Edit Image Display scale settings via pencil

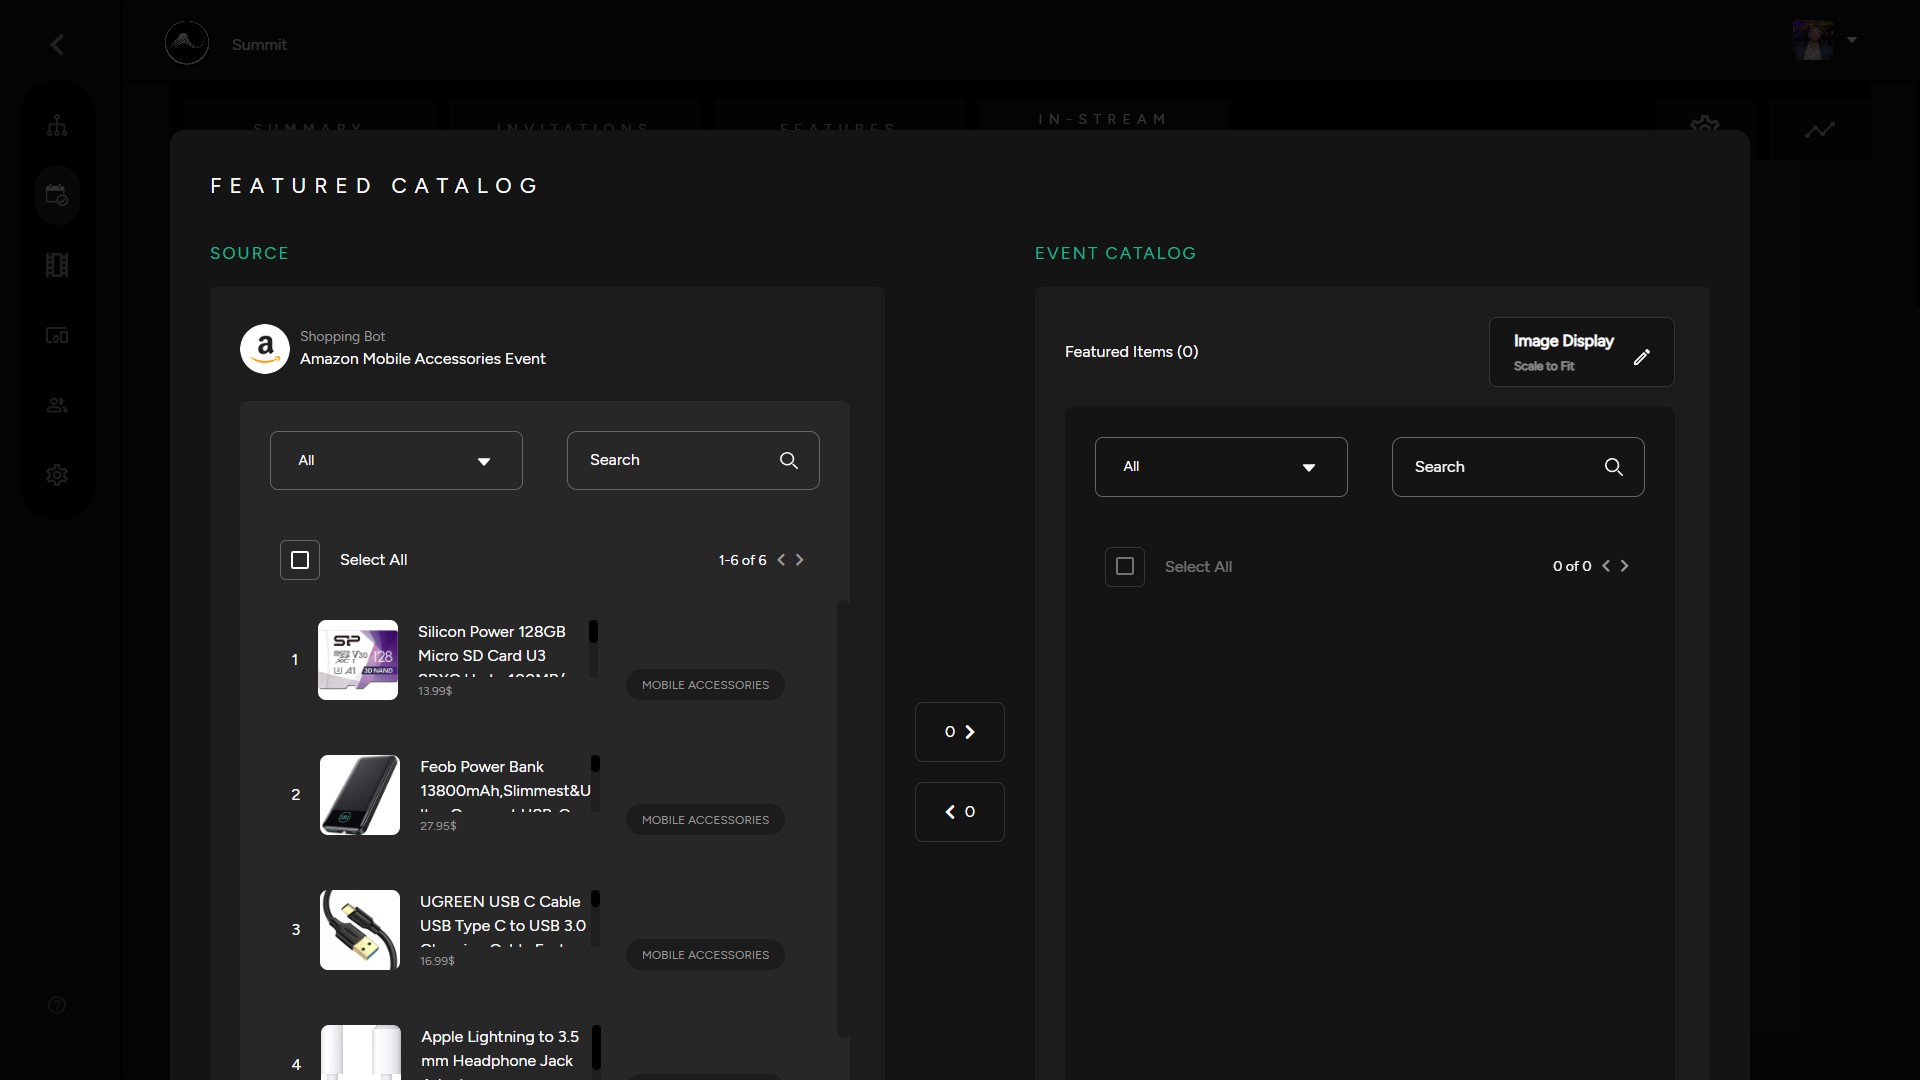coord(1642,357)
